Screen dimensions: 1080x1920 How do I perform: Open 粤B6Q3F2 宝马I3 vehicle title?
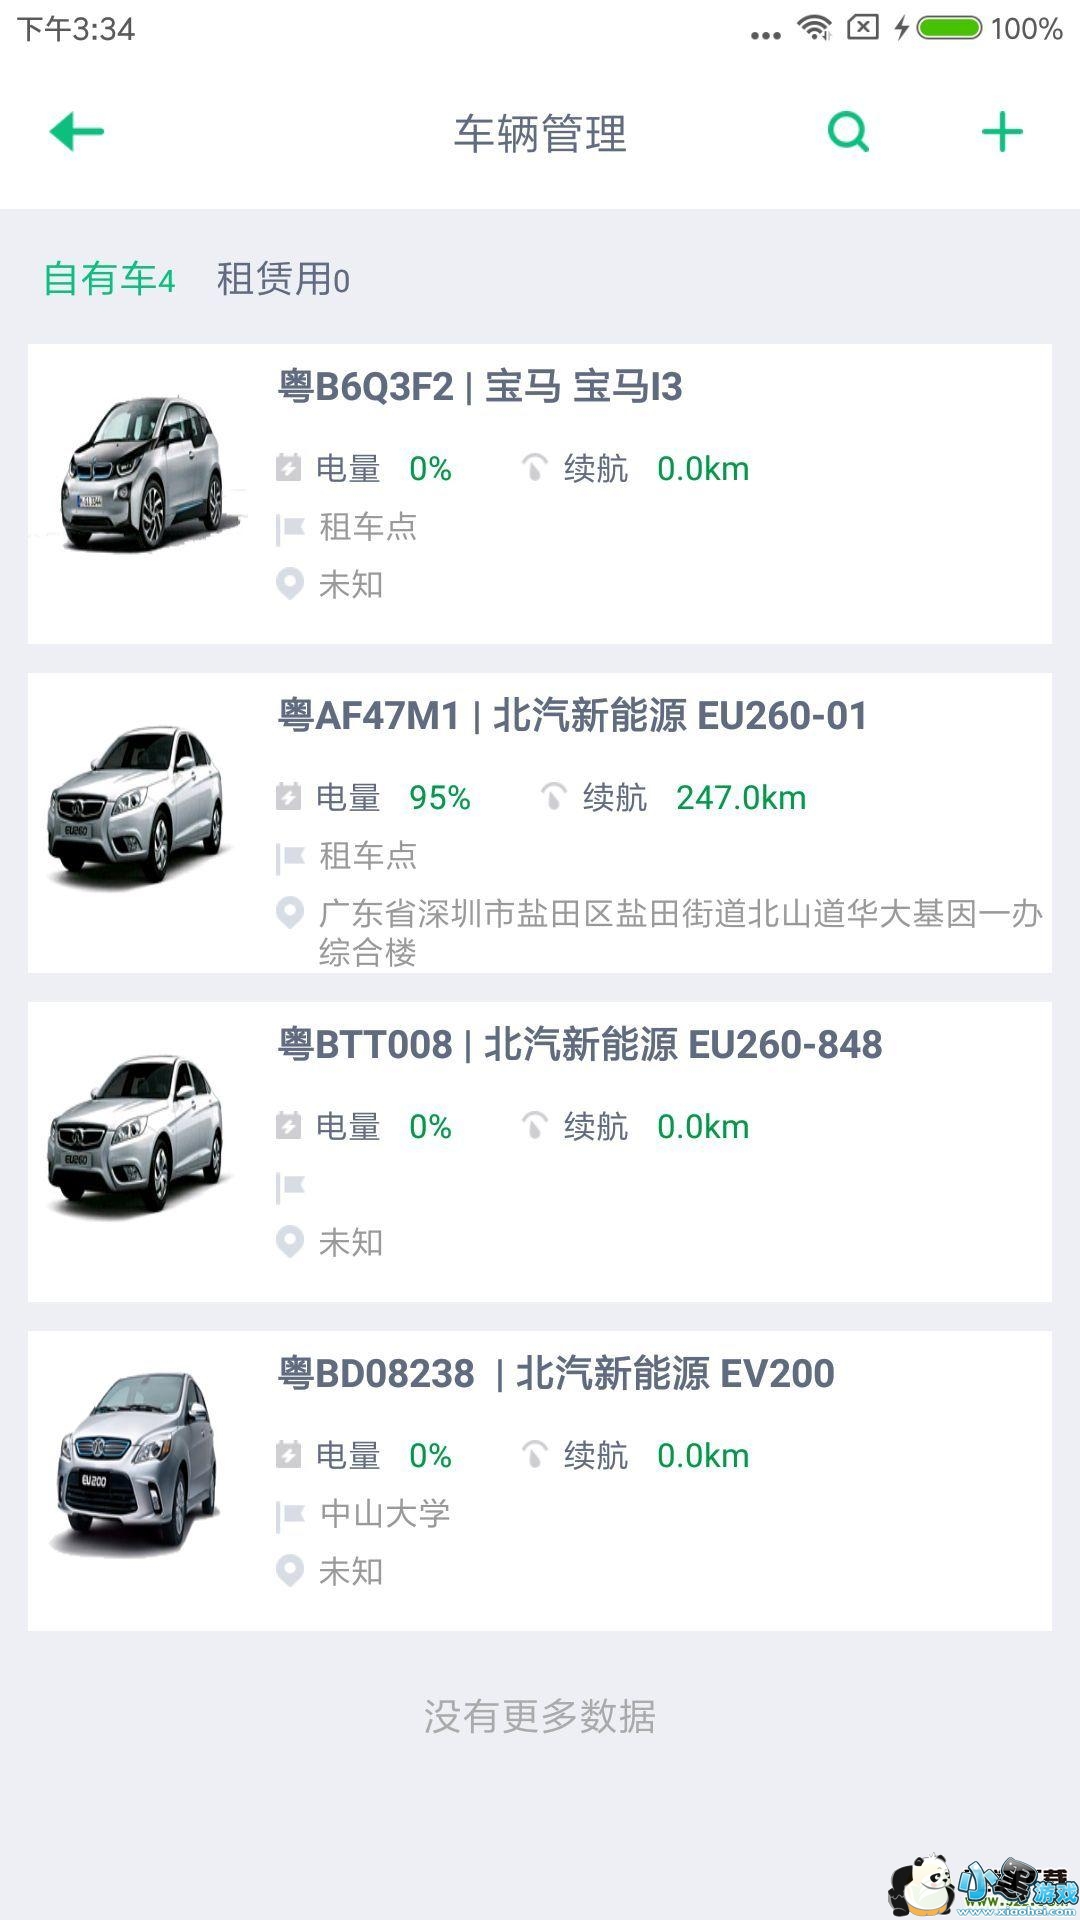480,387
